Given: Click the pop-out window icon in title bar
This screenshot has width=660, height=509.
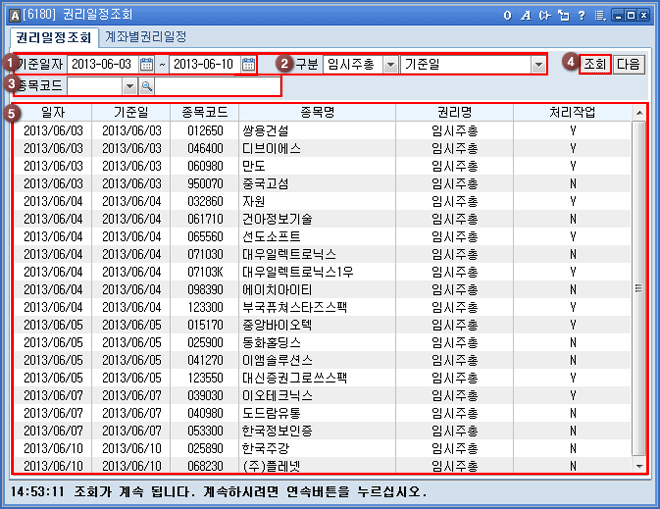Looking at the screenshot, I should click(562, 15).
